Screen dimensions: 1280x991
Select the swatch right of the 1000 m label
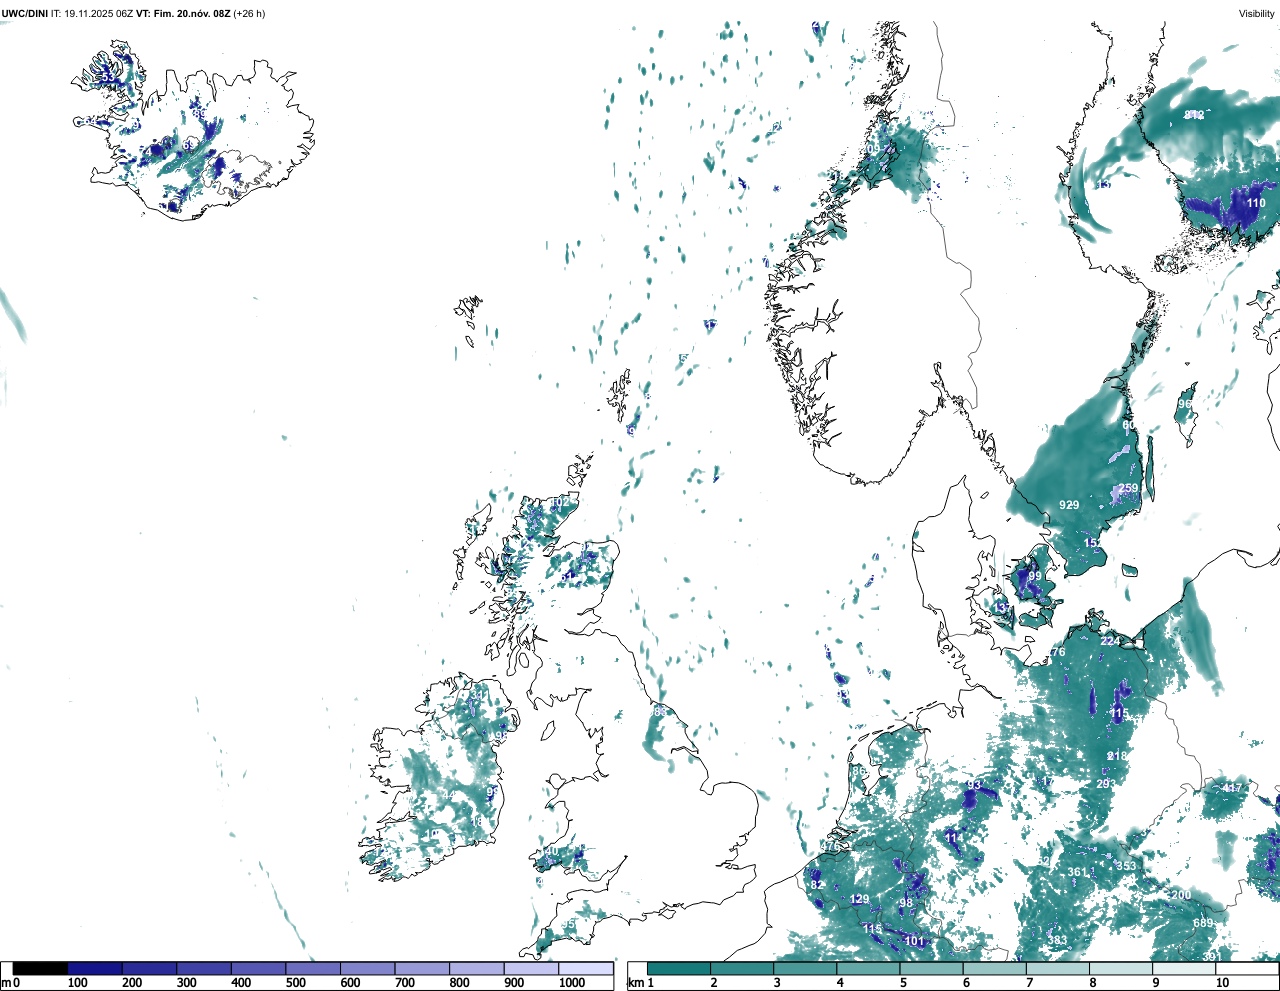click(x=585, y=969)
